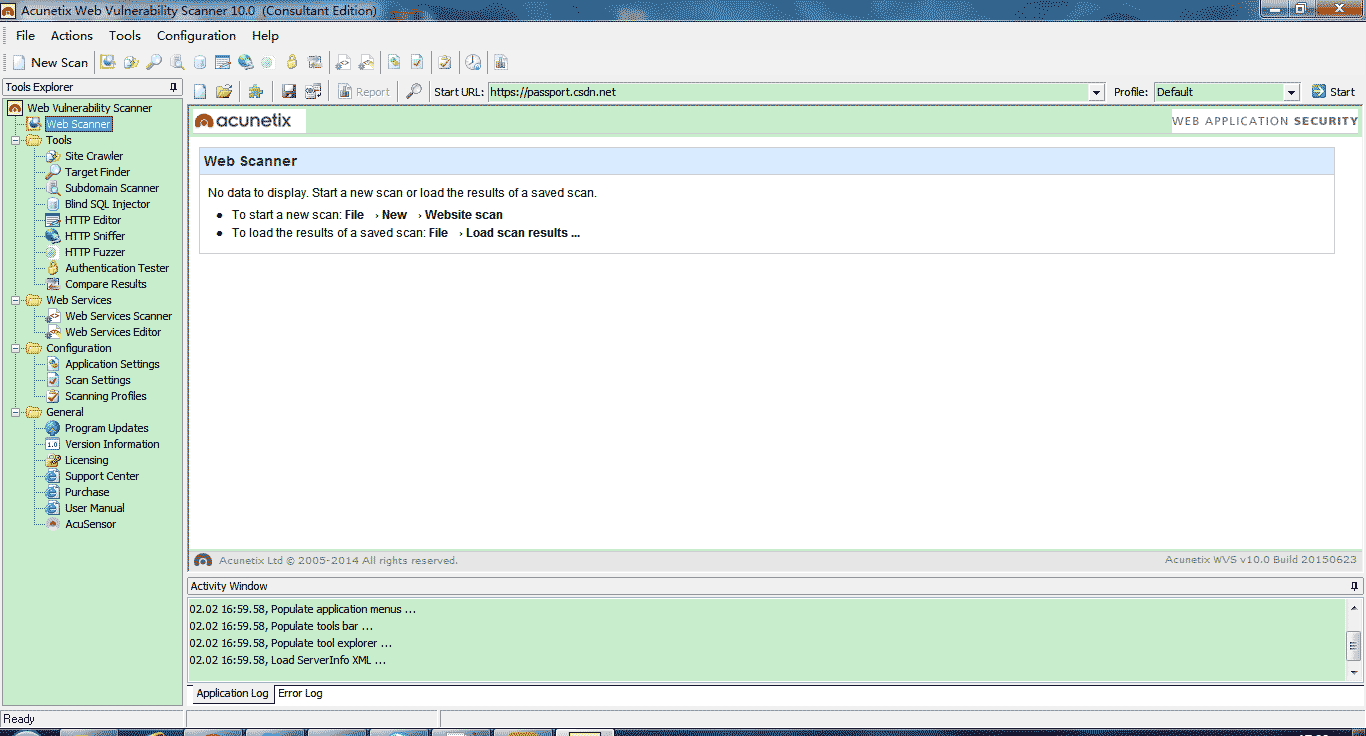Screen dimensions: 1366x736
Task: Click the Web Scanner icon in top toolbar
Action: click(x=108, y=62)
